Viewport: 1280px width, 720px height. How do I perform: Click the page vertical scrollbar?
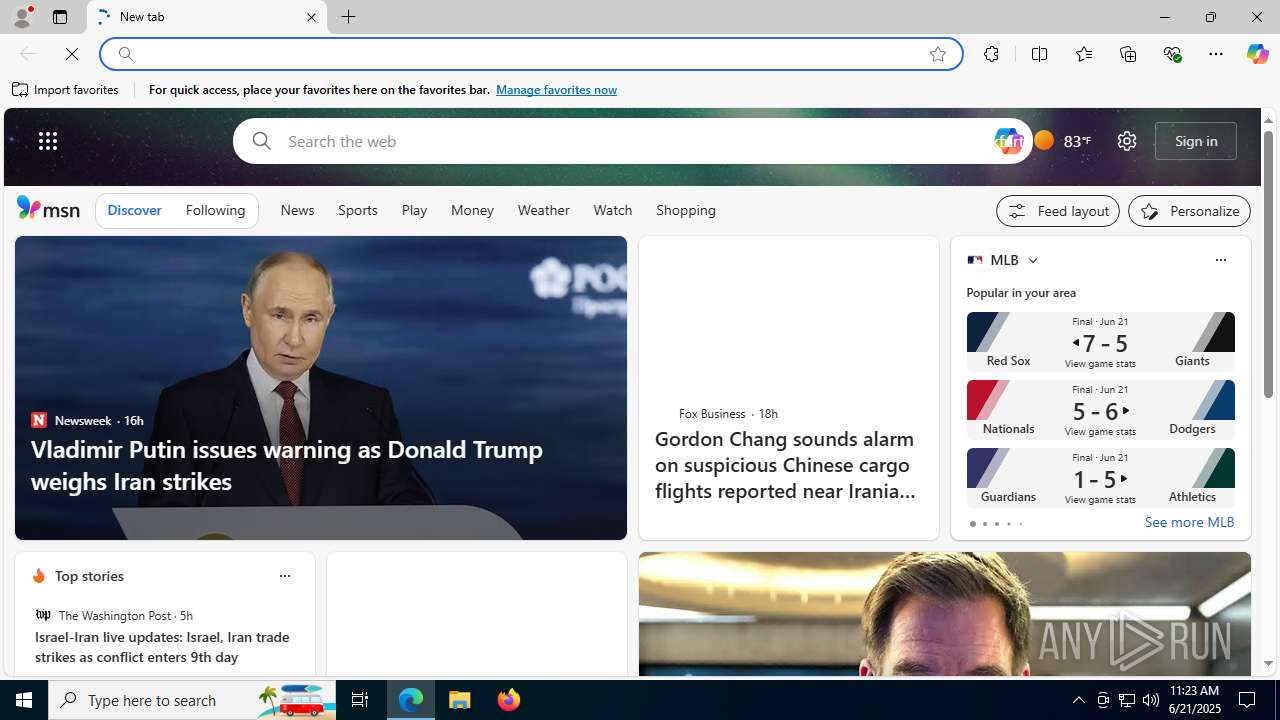[1268, 264]
